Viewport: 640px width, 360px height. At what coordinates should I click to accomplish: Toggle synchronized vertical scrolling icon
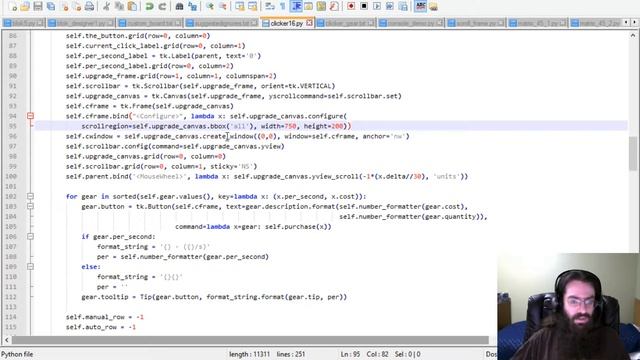(x=240, y=6)
